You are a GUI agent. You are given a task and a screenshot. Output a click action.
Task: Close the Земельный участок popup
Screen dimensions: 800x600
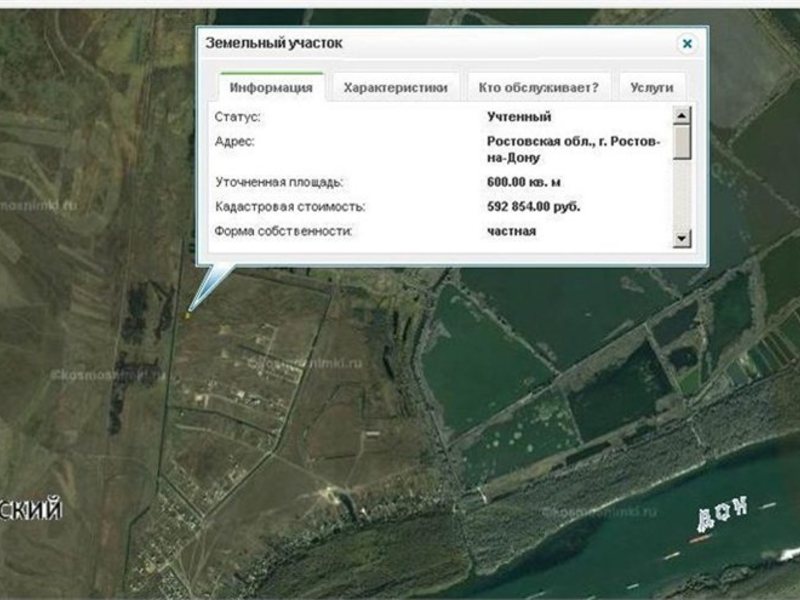click(687, 44)
